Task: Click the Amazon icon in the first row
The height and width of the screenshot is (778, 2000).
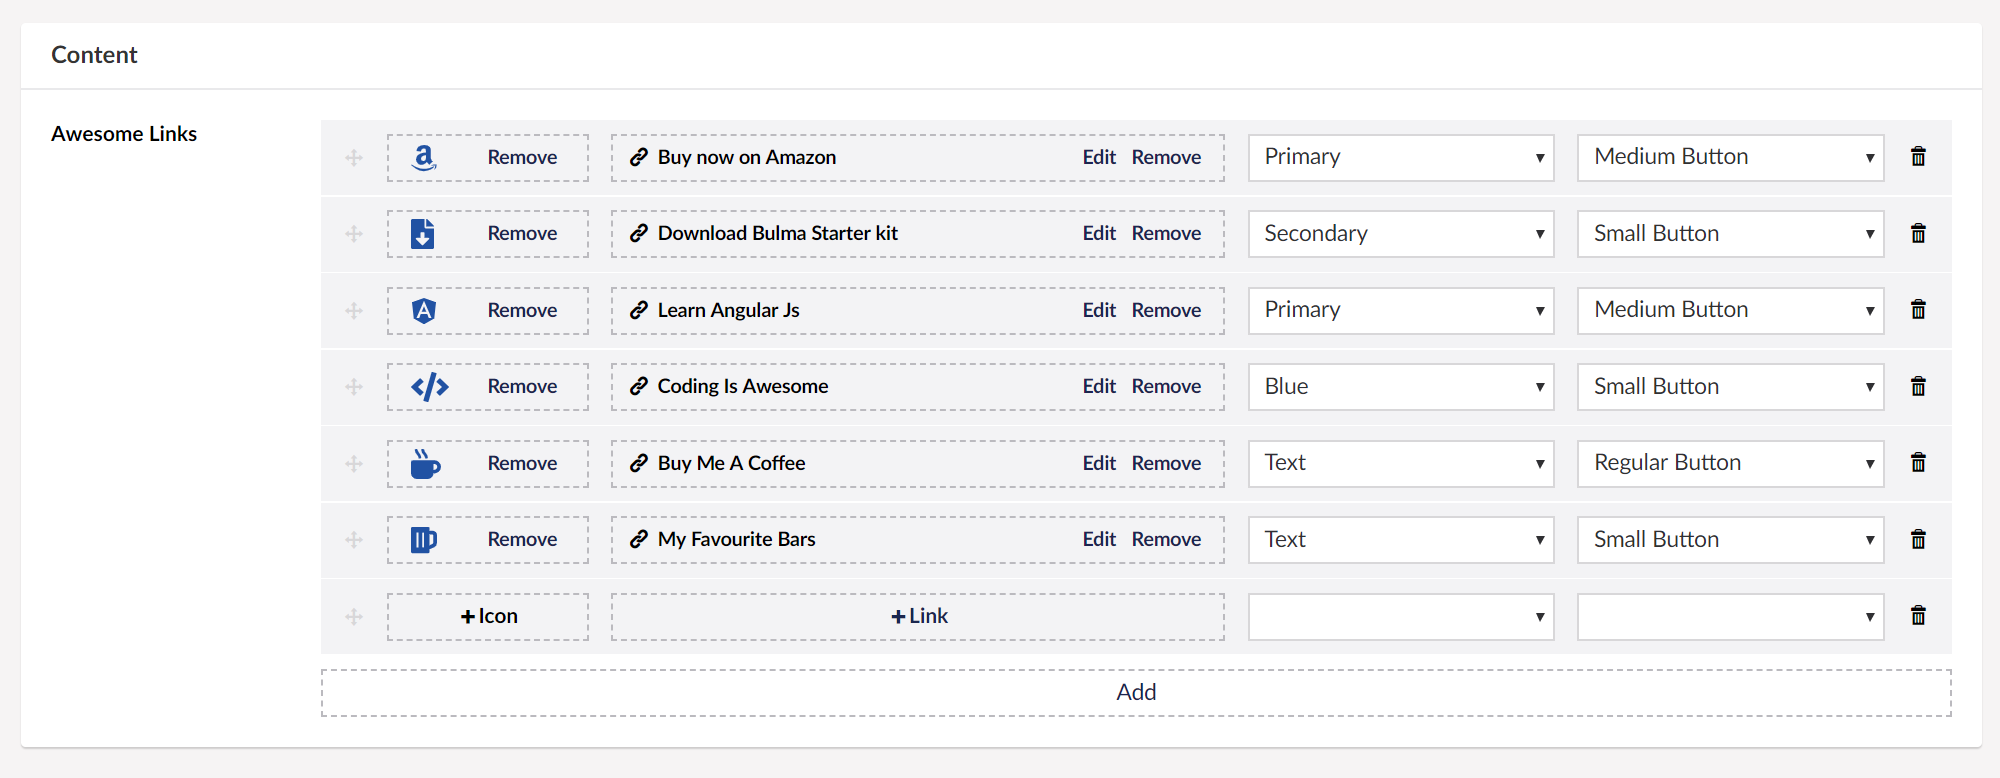Action: point(424,157)
